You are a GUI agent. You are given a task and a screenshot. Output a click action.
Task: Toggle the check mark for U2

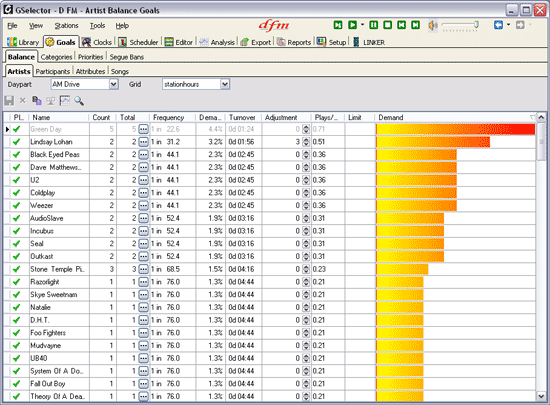tap(16, 180)
